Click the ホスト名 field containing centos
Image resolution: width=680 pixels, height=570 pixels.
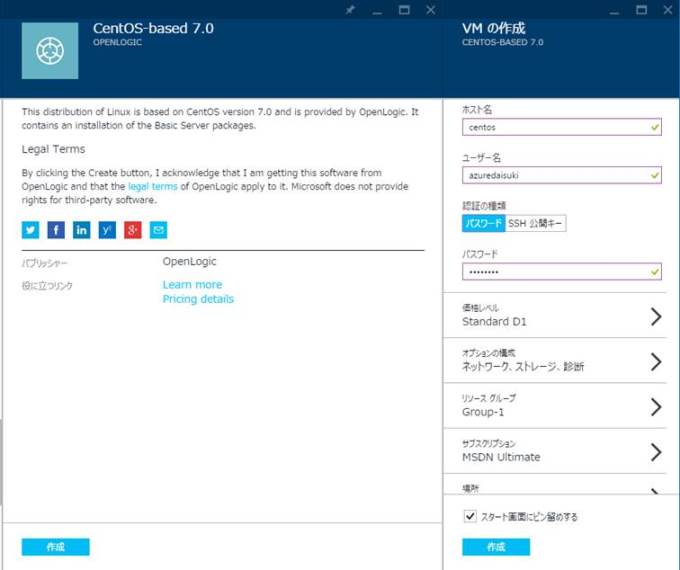coord(562,127)
